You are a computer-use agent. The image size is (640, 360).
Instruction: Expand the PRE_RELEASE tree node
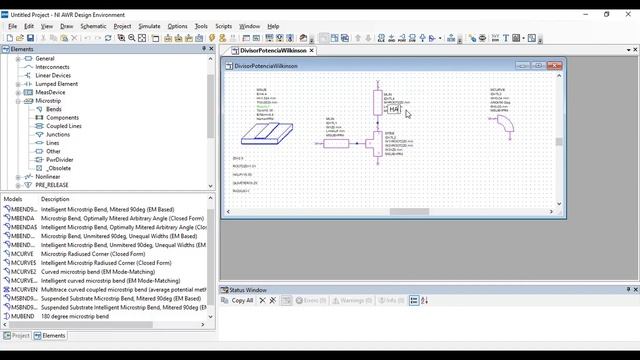[x=18, y=185]
